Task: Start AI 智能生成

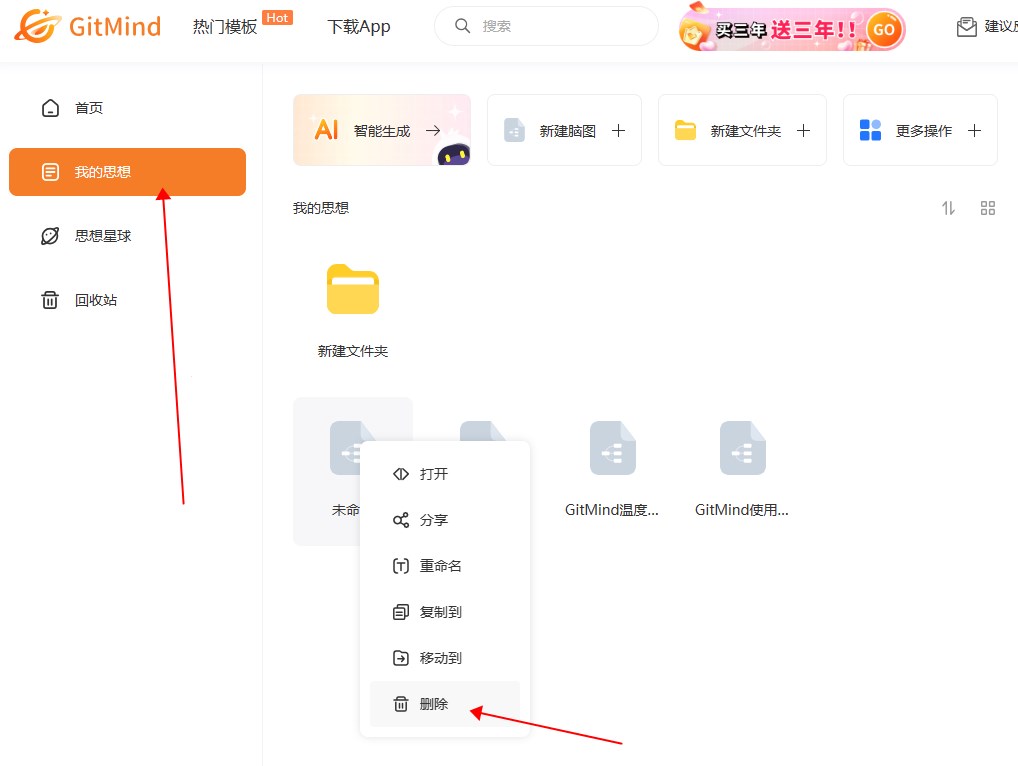Action: [x=382, y=130]
